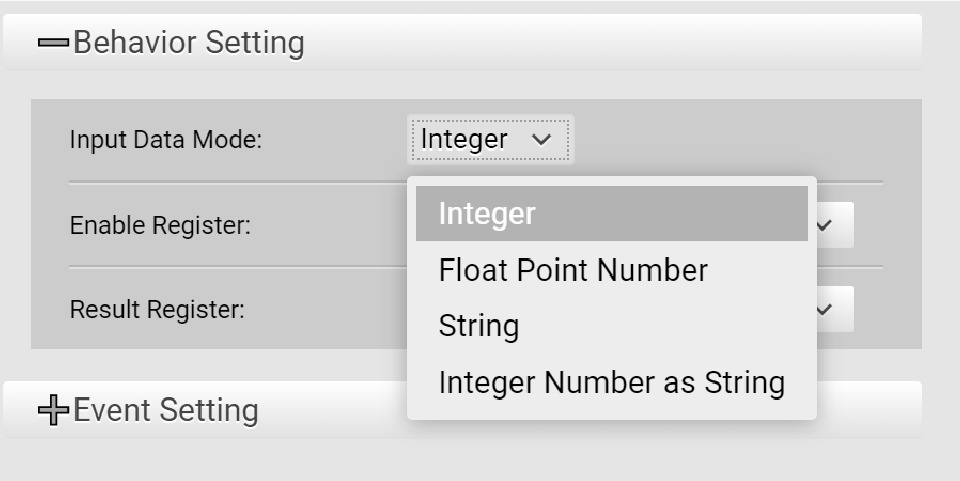Click the Result Register dropdown arrow

coord(824,310)
